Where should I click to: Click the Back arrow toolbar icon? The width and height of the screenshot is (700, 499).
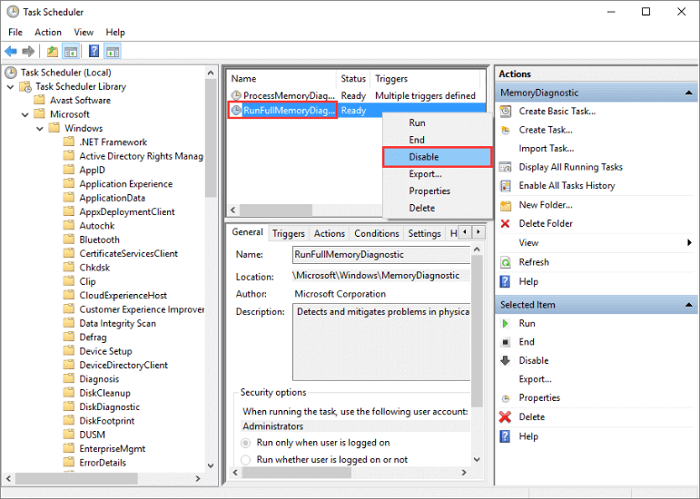coord(11,51)
